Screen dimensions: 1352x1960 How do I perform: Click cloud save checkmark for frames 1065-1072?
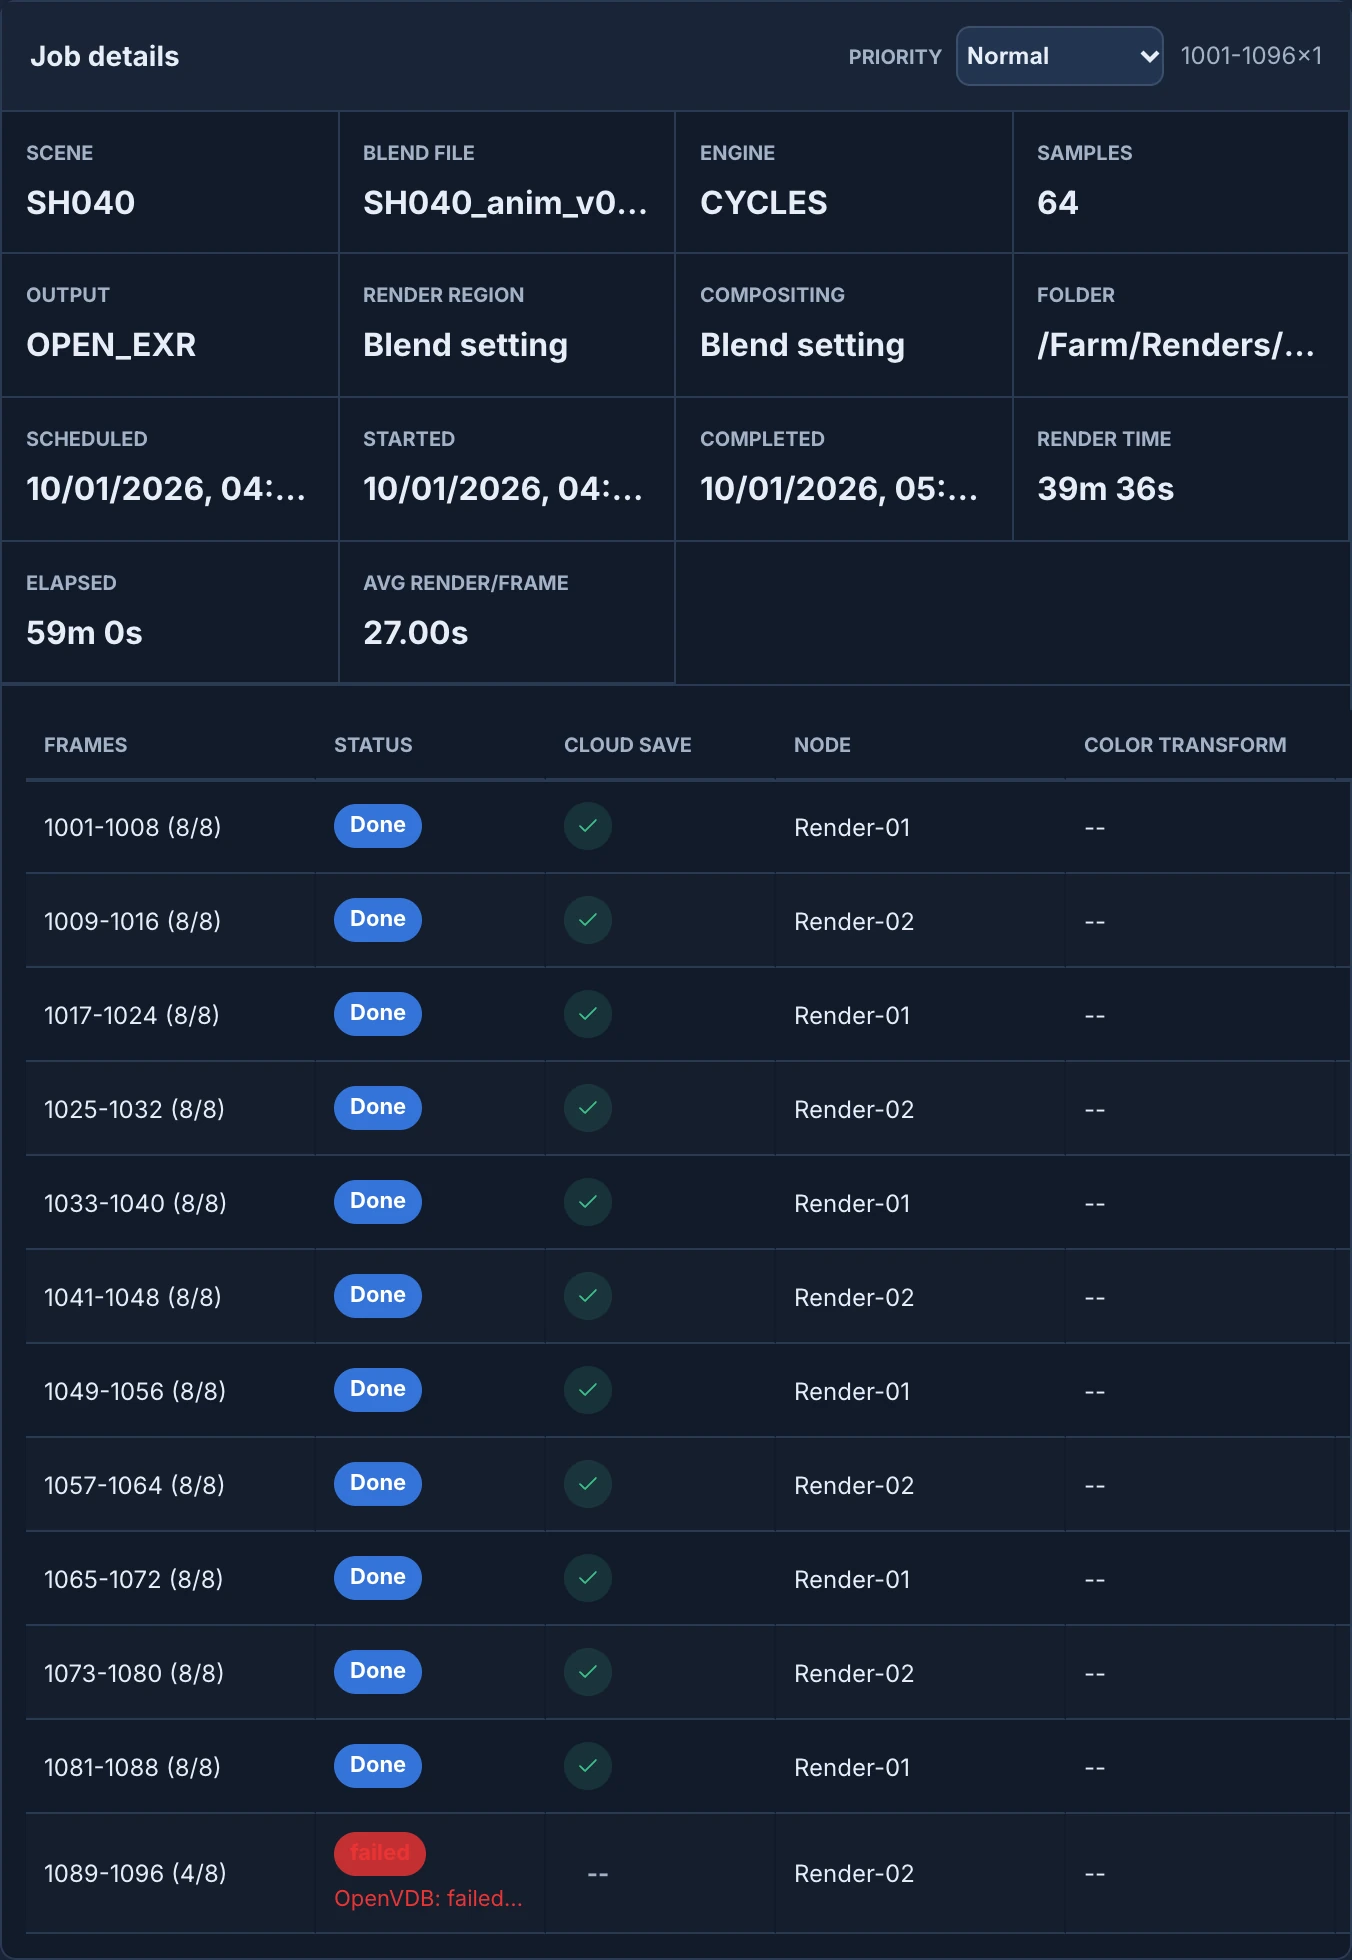point(588,1578)
